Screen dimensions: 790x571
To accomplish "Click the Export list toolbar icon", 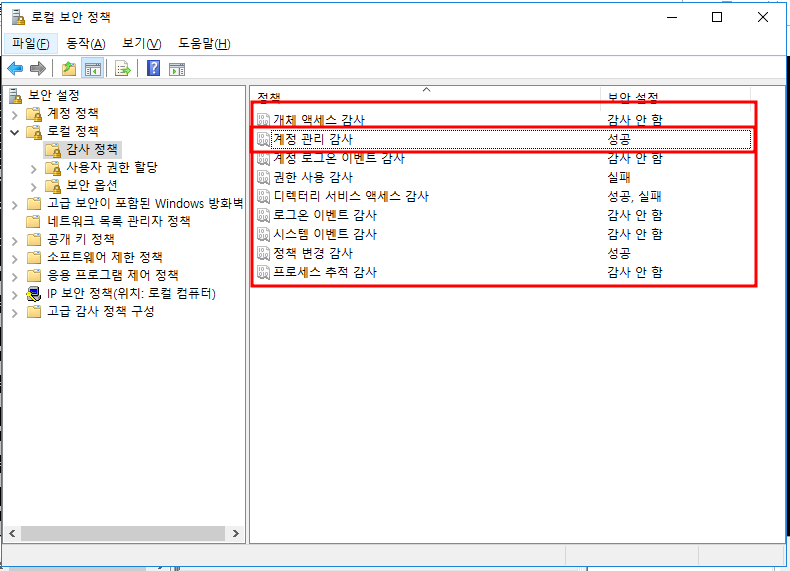I will click(122, 69).
